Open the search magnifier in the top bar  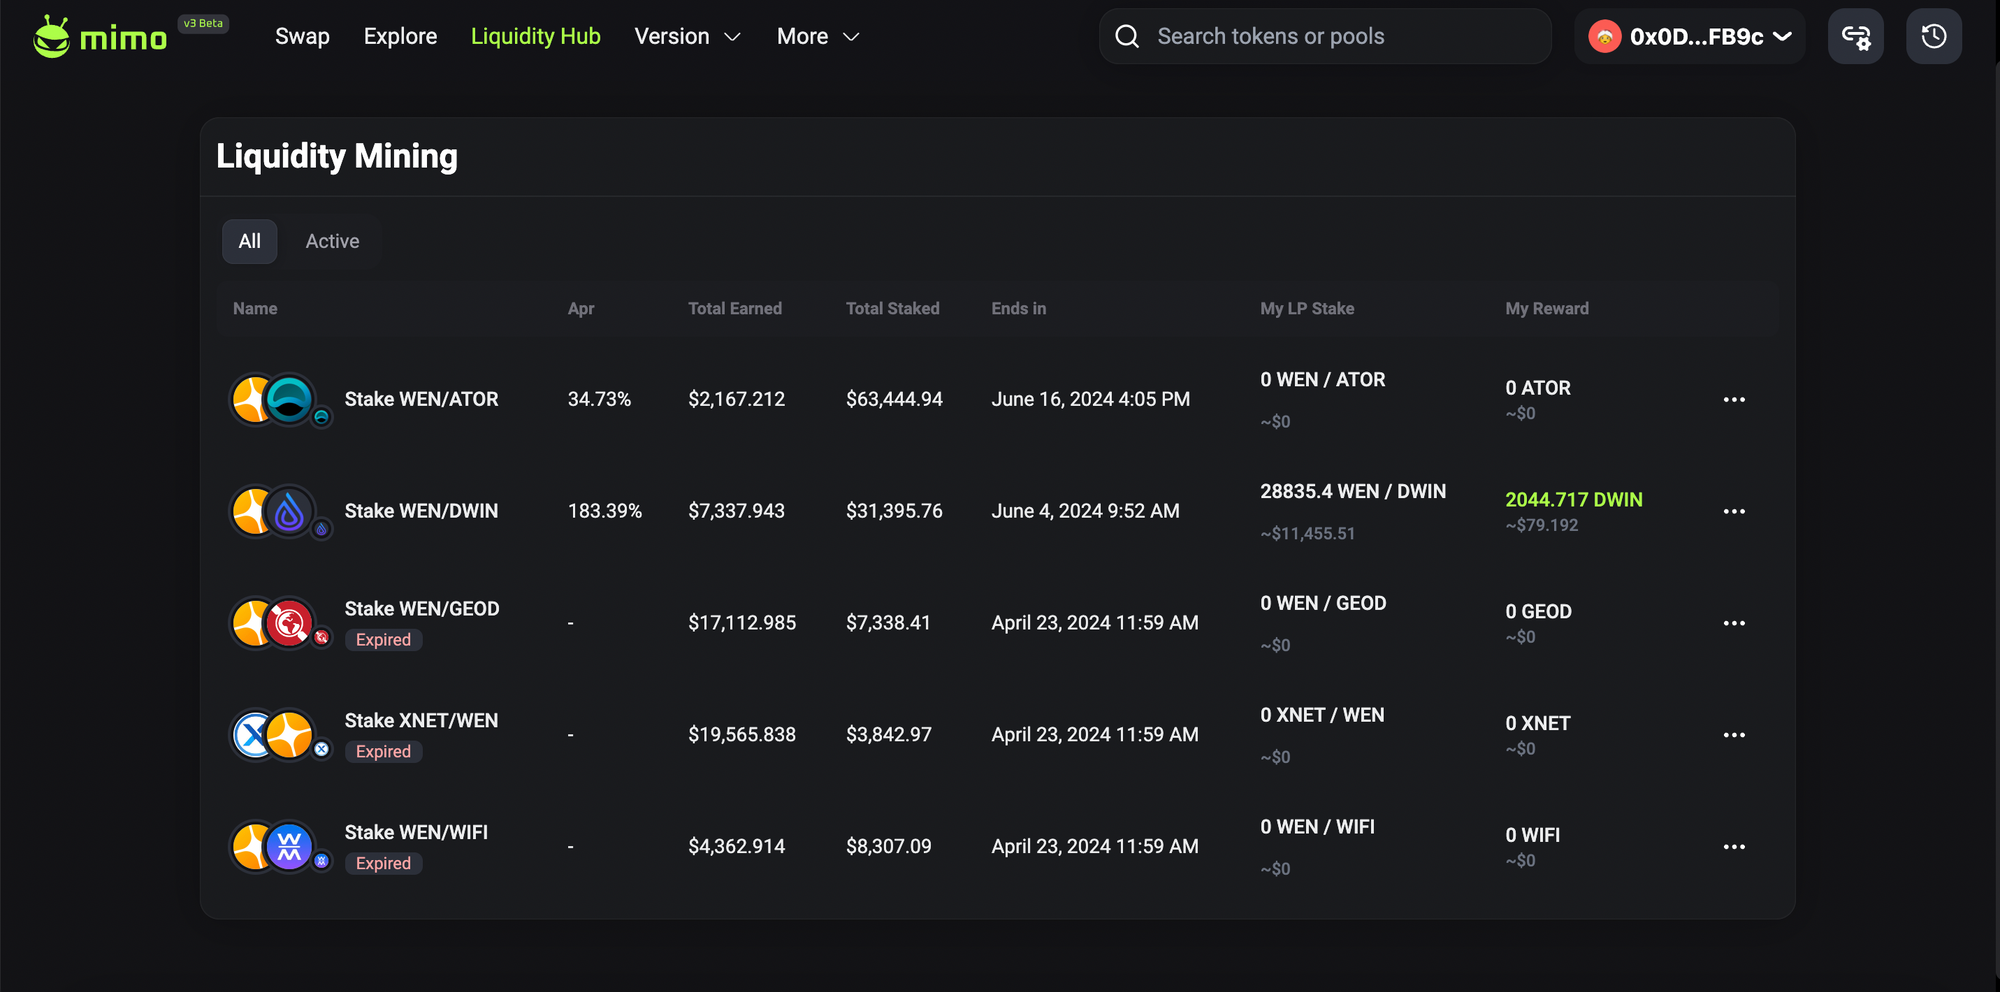pos(1127,35)
